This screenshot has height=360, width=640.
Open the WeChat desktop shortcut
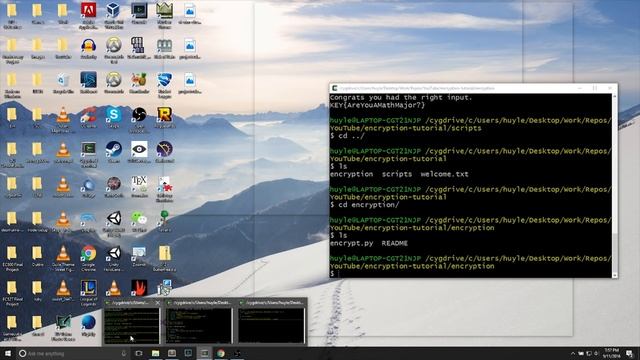click(139, 221)
